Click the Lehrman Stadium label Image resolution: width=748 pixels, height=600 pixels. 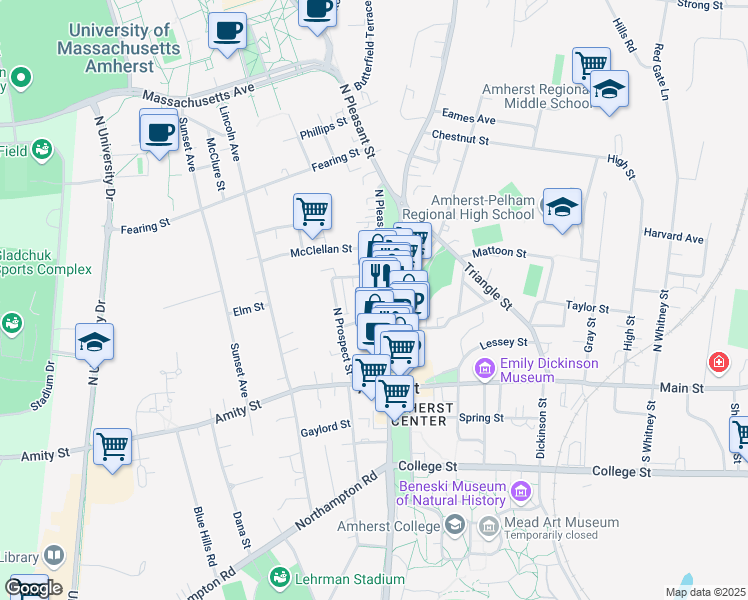pos(350,579)
